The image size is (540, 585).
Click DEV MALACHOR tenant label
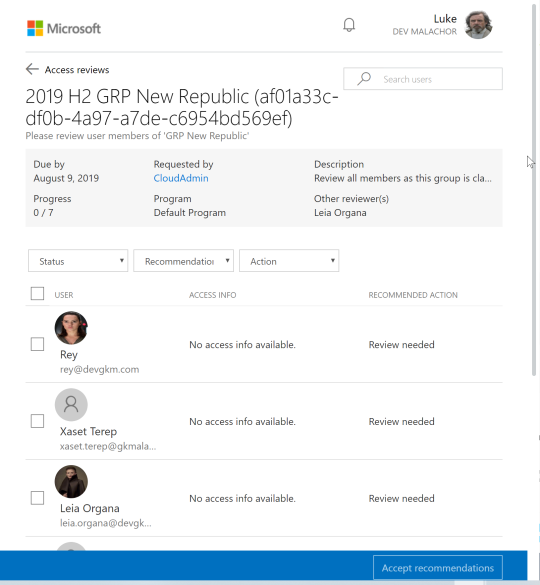click(425, 32)
